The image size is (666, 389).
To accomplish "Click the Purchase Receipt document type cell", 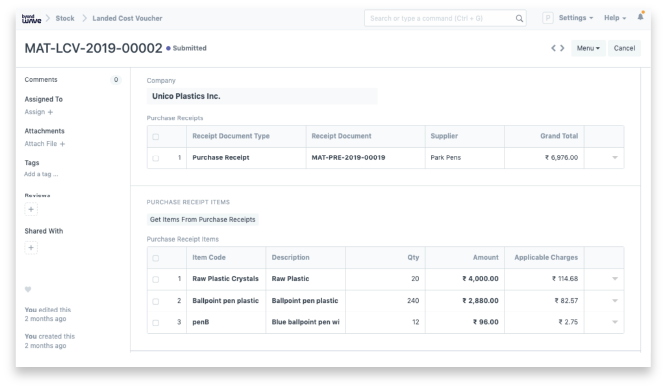I will point(246,158).
